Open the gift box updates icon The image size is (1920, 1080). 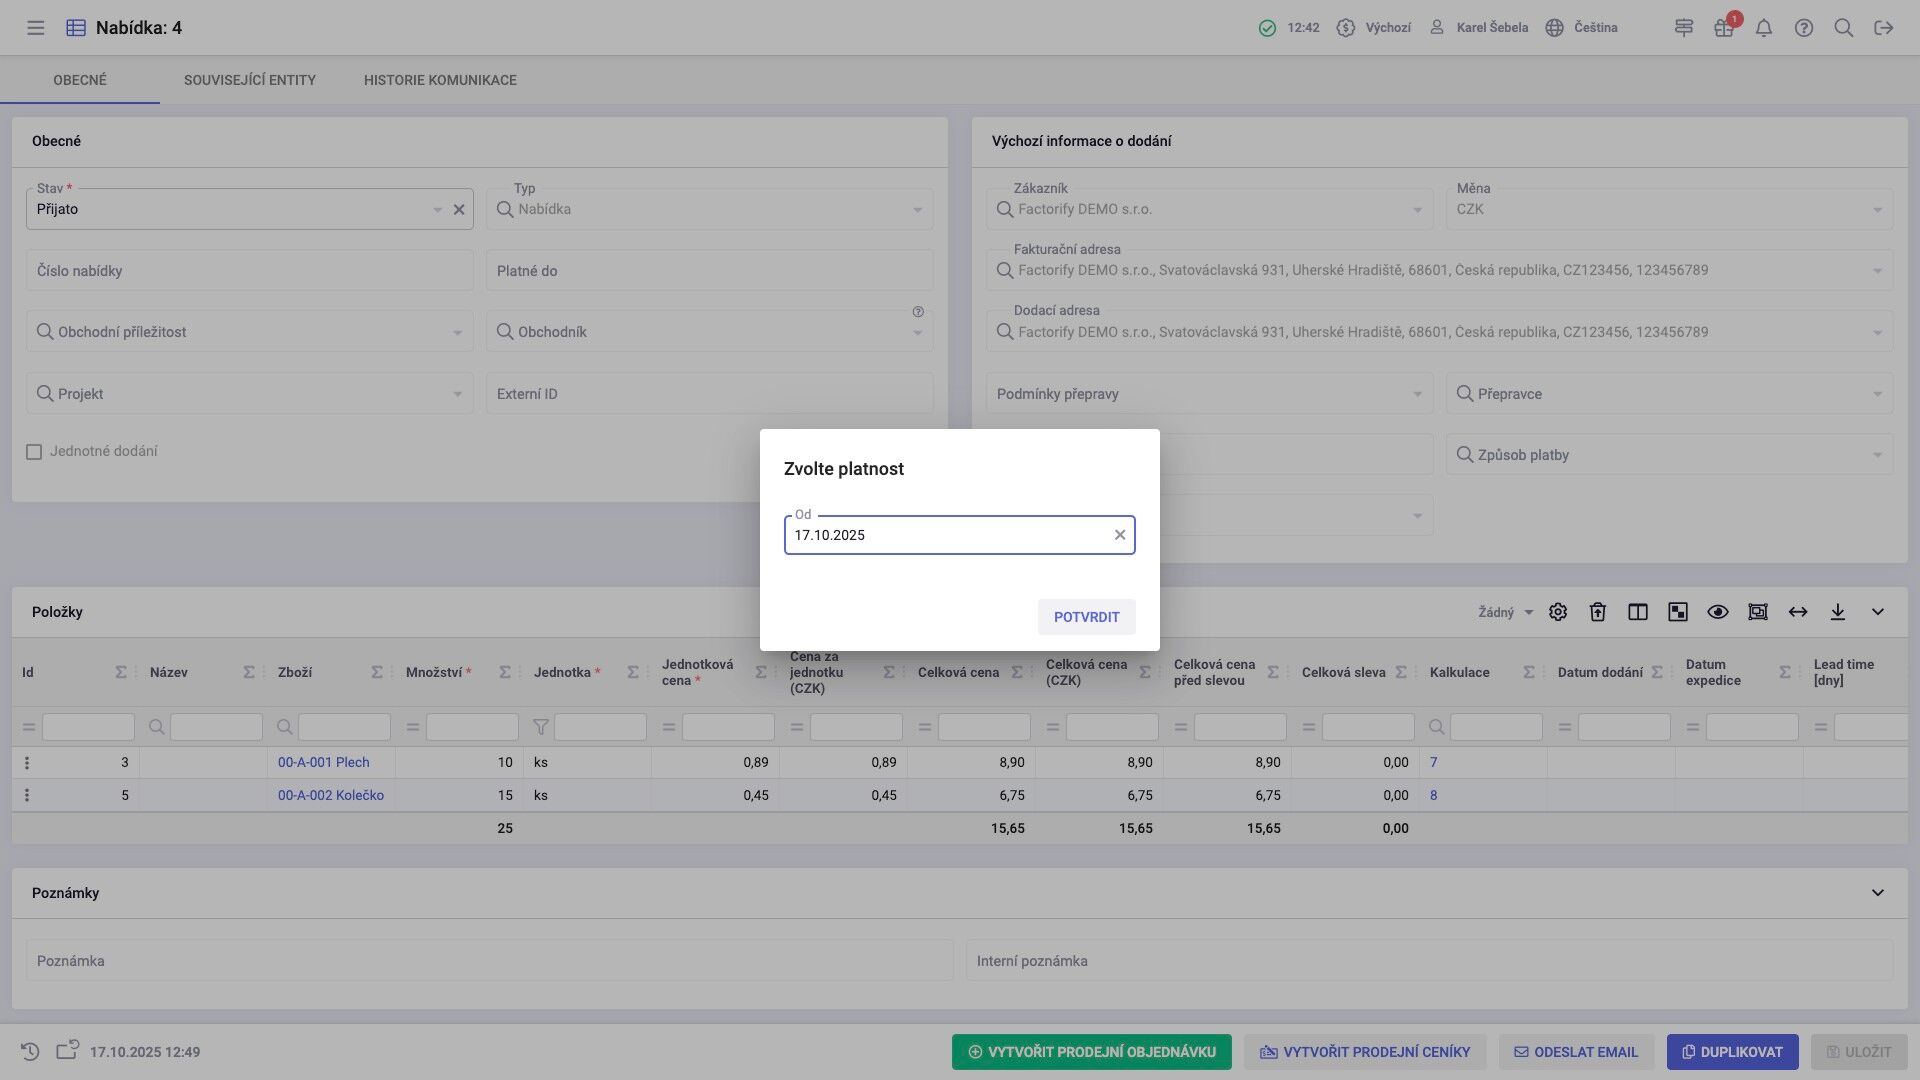click(x=1723, y=28)
